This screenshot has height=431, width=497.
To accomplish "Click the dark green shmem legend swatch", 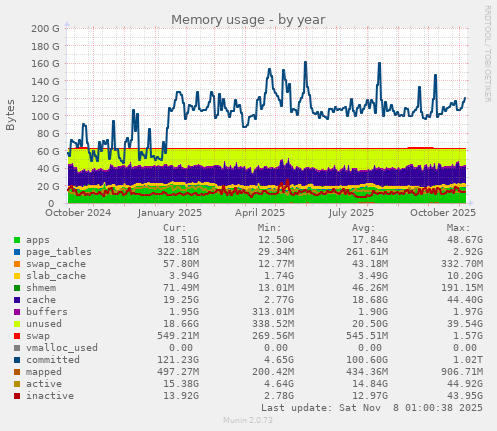I will pyautogui.click(x=17, y=288).
